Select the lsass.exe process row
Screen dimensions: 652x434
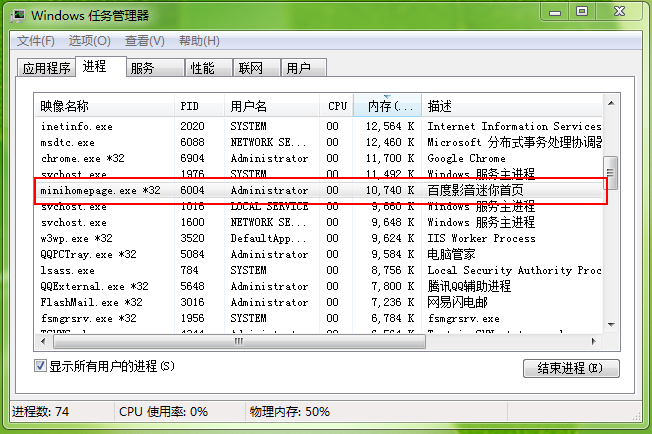[x=319, y=270]
